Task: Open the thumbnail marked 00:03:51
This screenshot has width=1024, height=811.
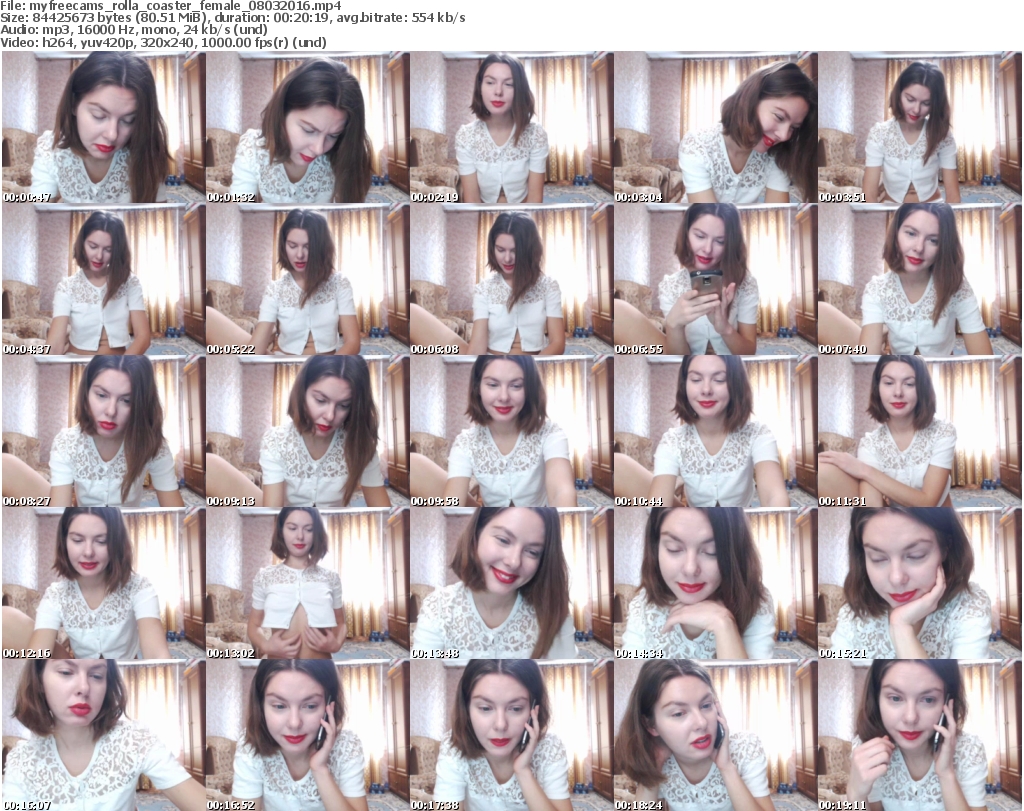Action: point(920,127)
